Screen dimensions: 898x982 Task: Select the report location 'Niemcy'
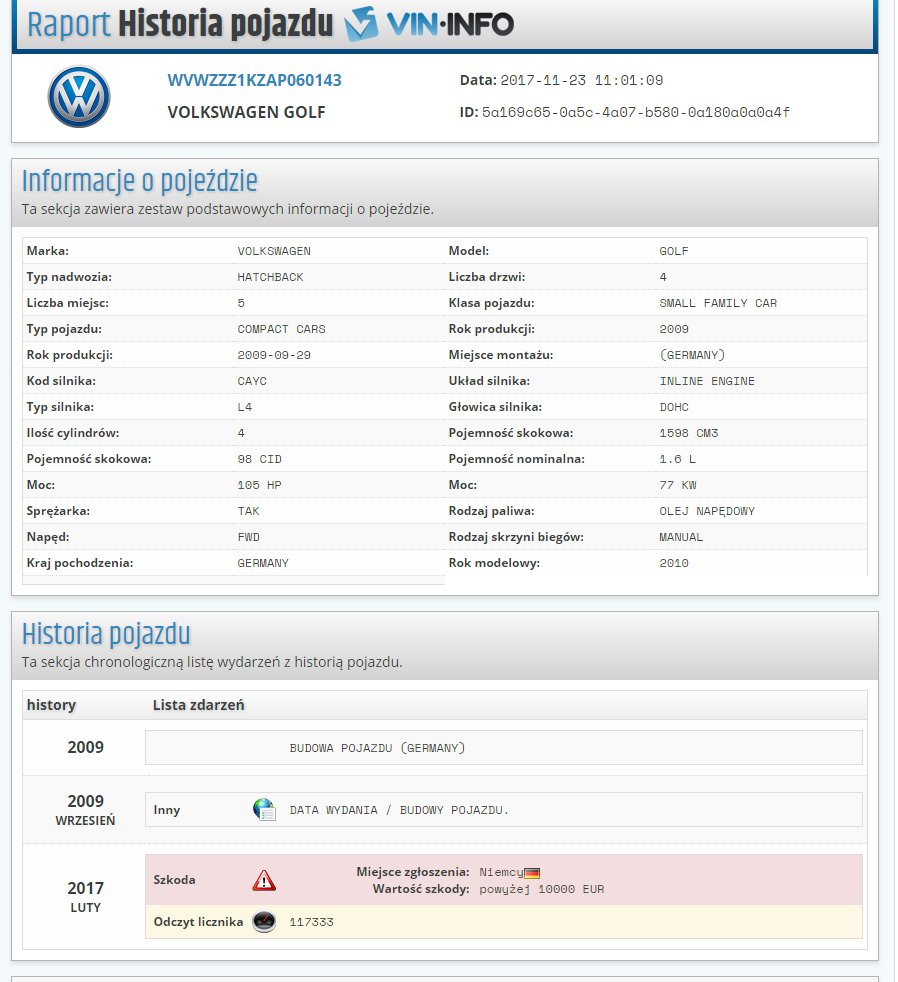click(501, 872)
